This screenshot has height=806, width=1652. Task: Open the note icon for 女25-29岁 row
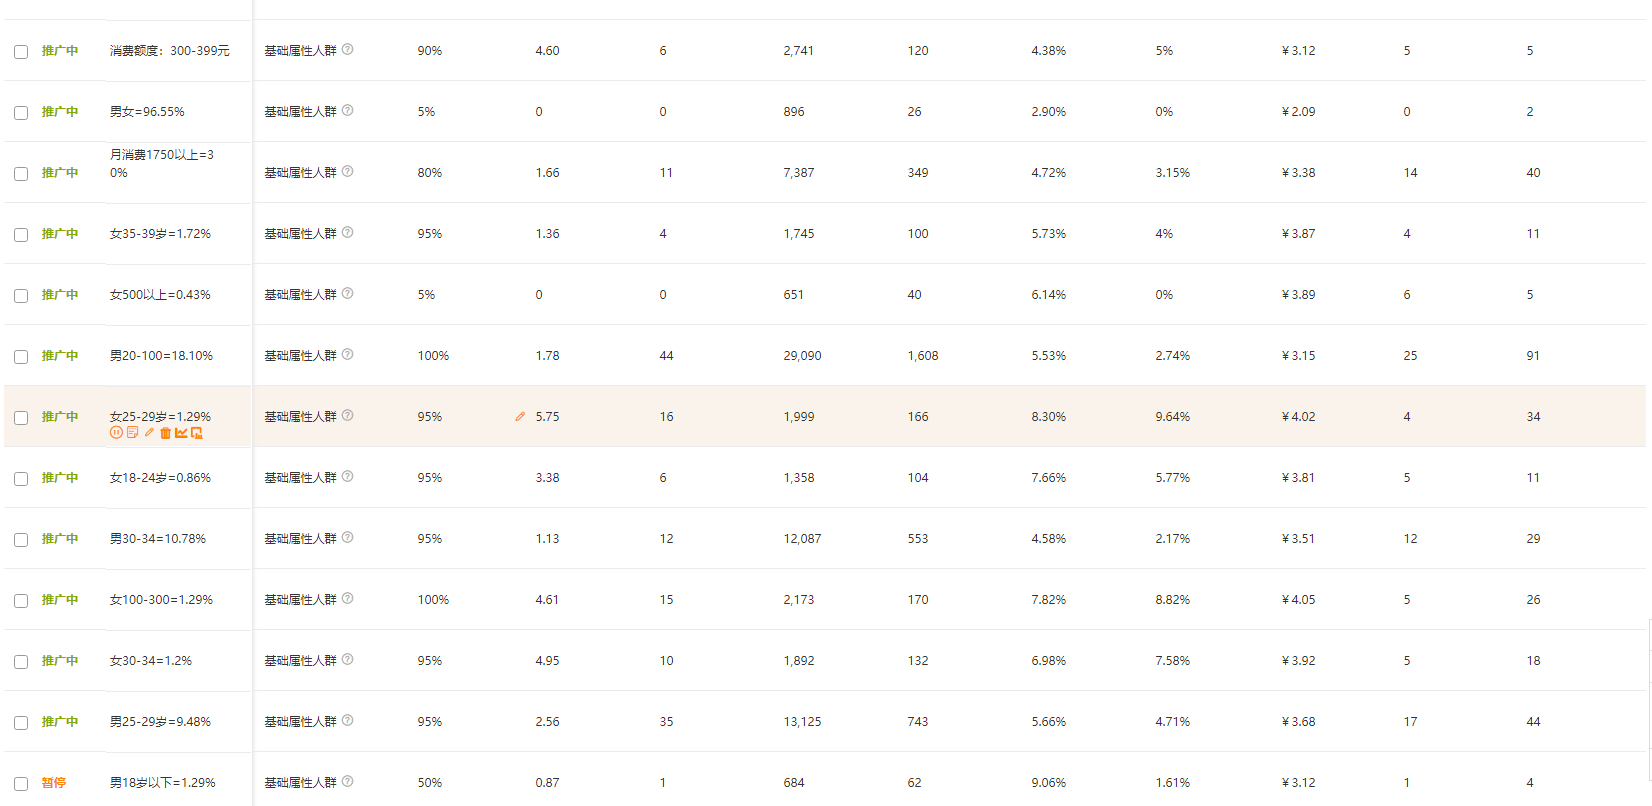coord(132,432)
